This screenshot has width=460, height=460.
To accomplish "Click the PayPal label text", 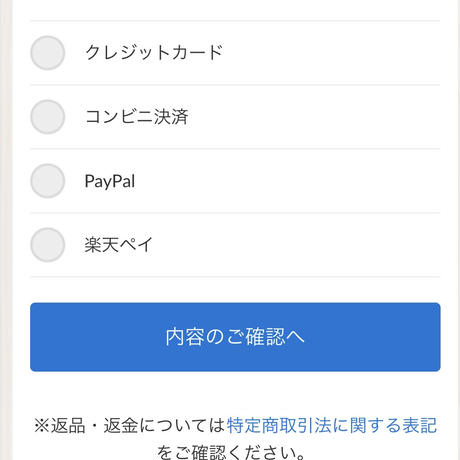I will click(x=110, y=181).
